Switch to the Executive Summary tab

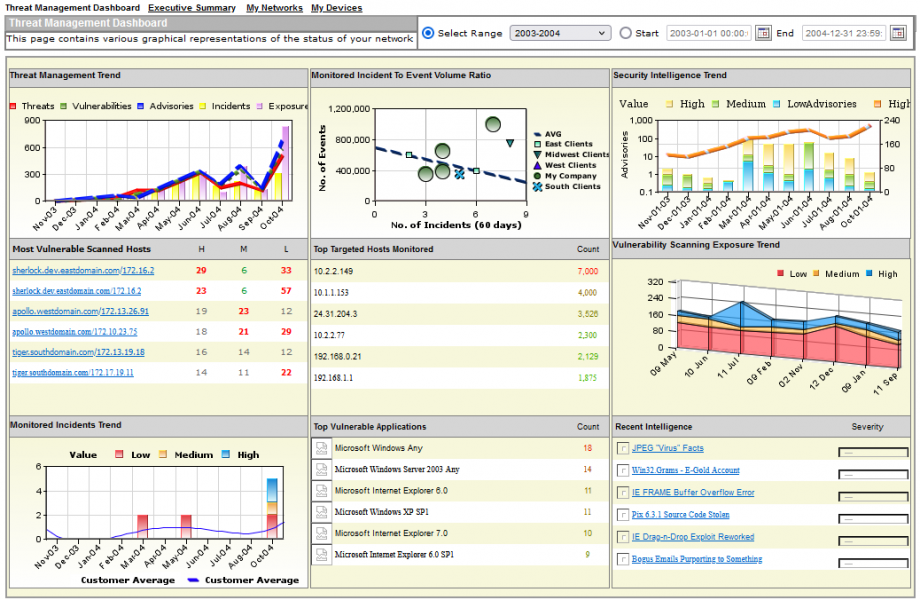coord(192,8)
